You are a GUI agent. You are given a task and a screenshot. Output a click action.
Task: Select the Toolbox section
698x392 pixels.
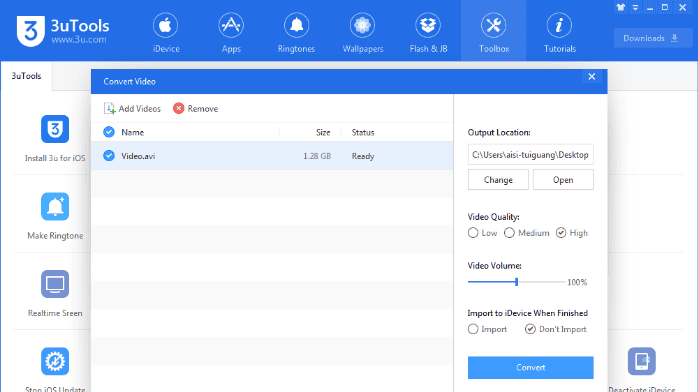coord(494,32)
